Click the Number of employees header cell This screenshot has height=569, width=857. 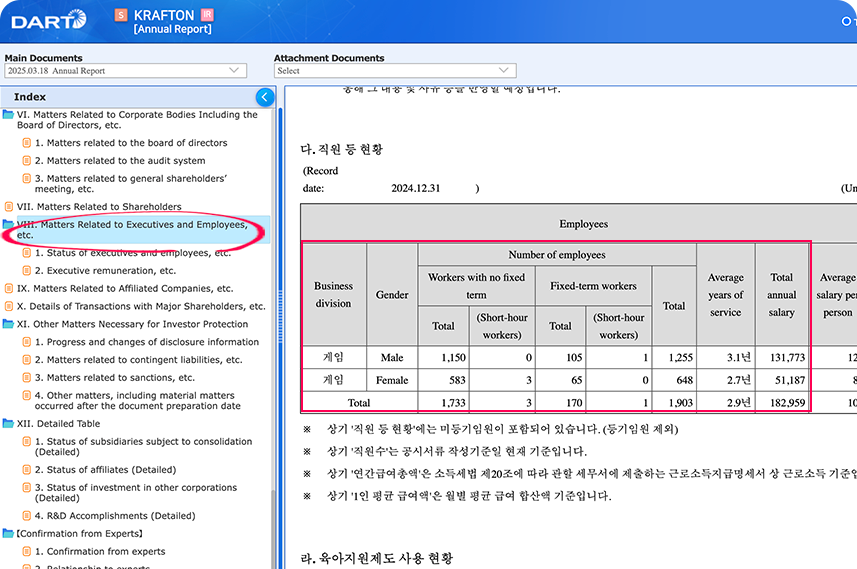[x=557, y=255]
